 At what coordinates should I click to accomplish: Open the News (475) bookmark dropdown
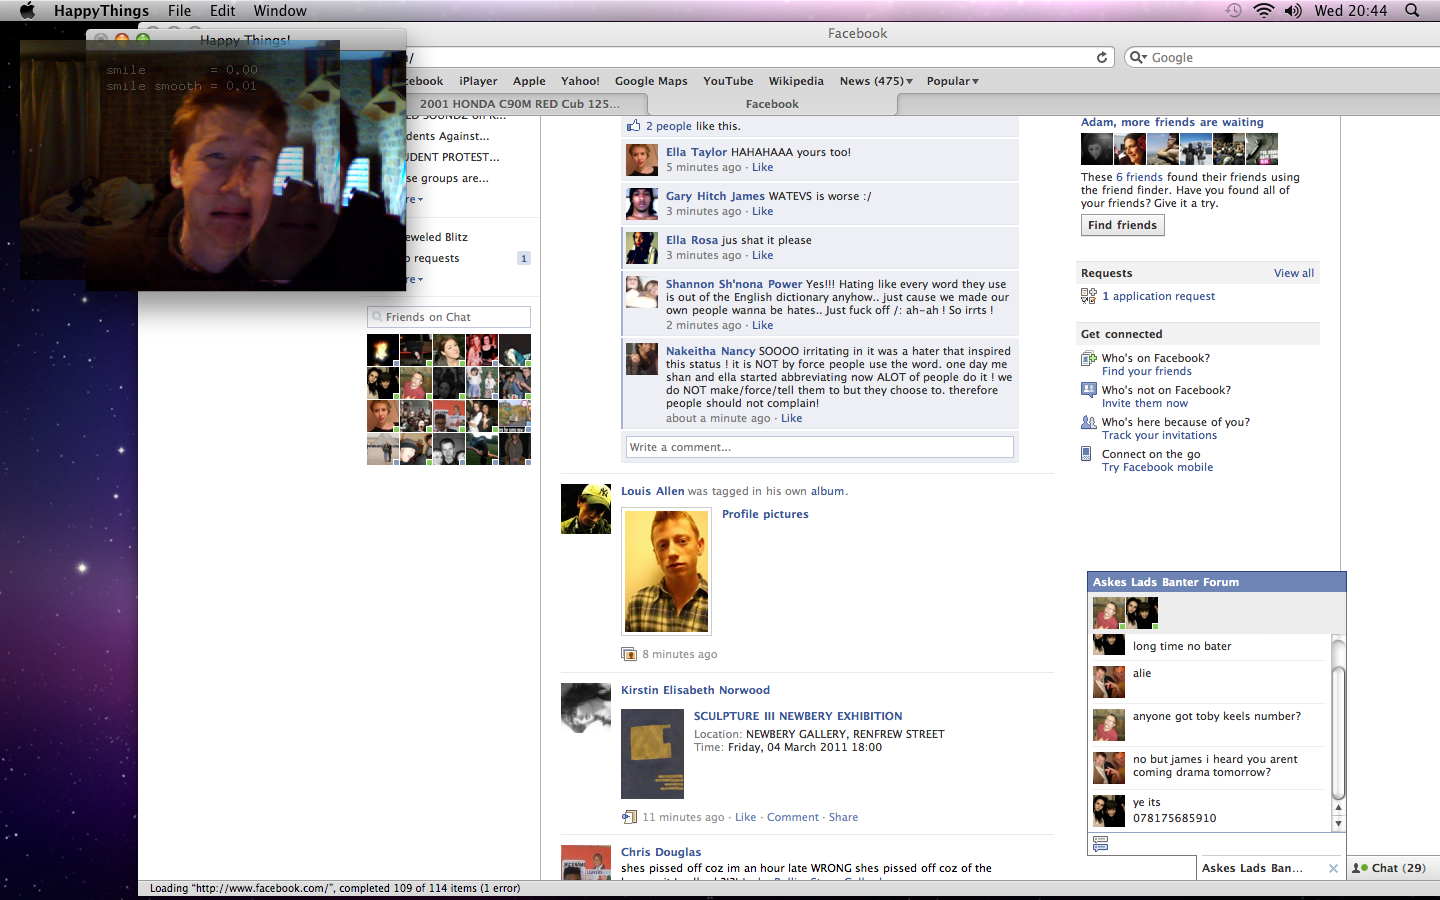coord(876,81)
